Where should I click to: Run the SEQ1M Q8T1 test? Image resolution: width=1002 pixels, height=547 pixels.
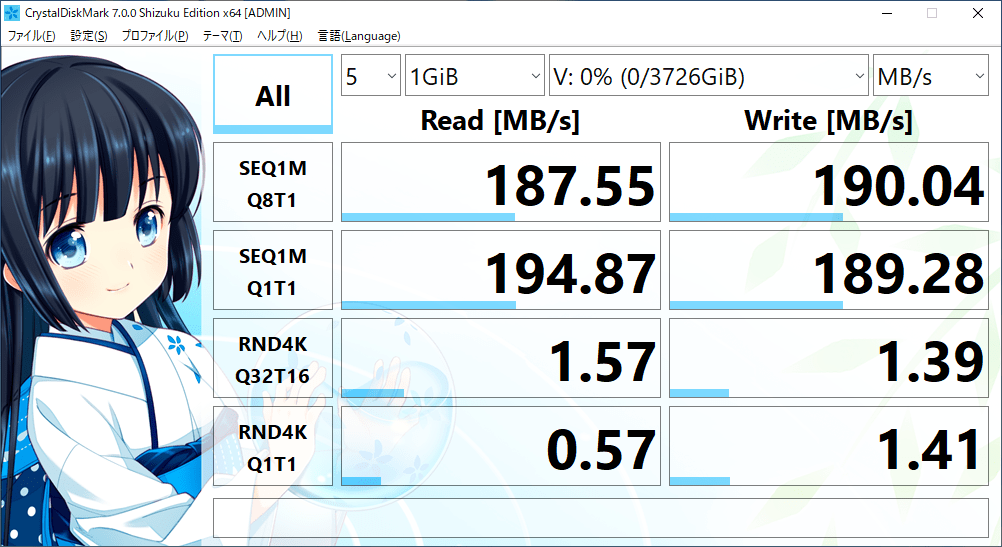point(273,182)
